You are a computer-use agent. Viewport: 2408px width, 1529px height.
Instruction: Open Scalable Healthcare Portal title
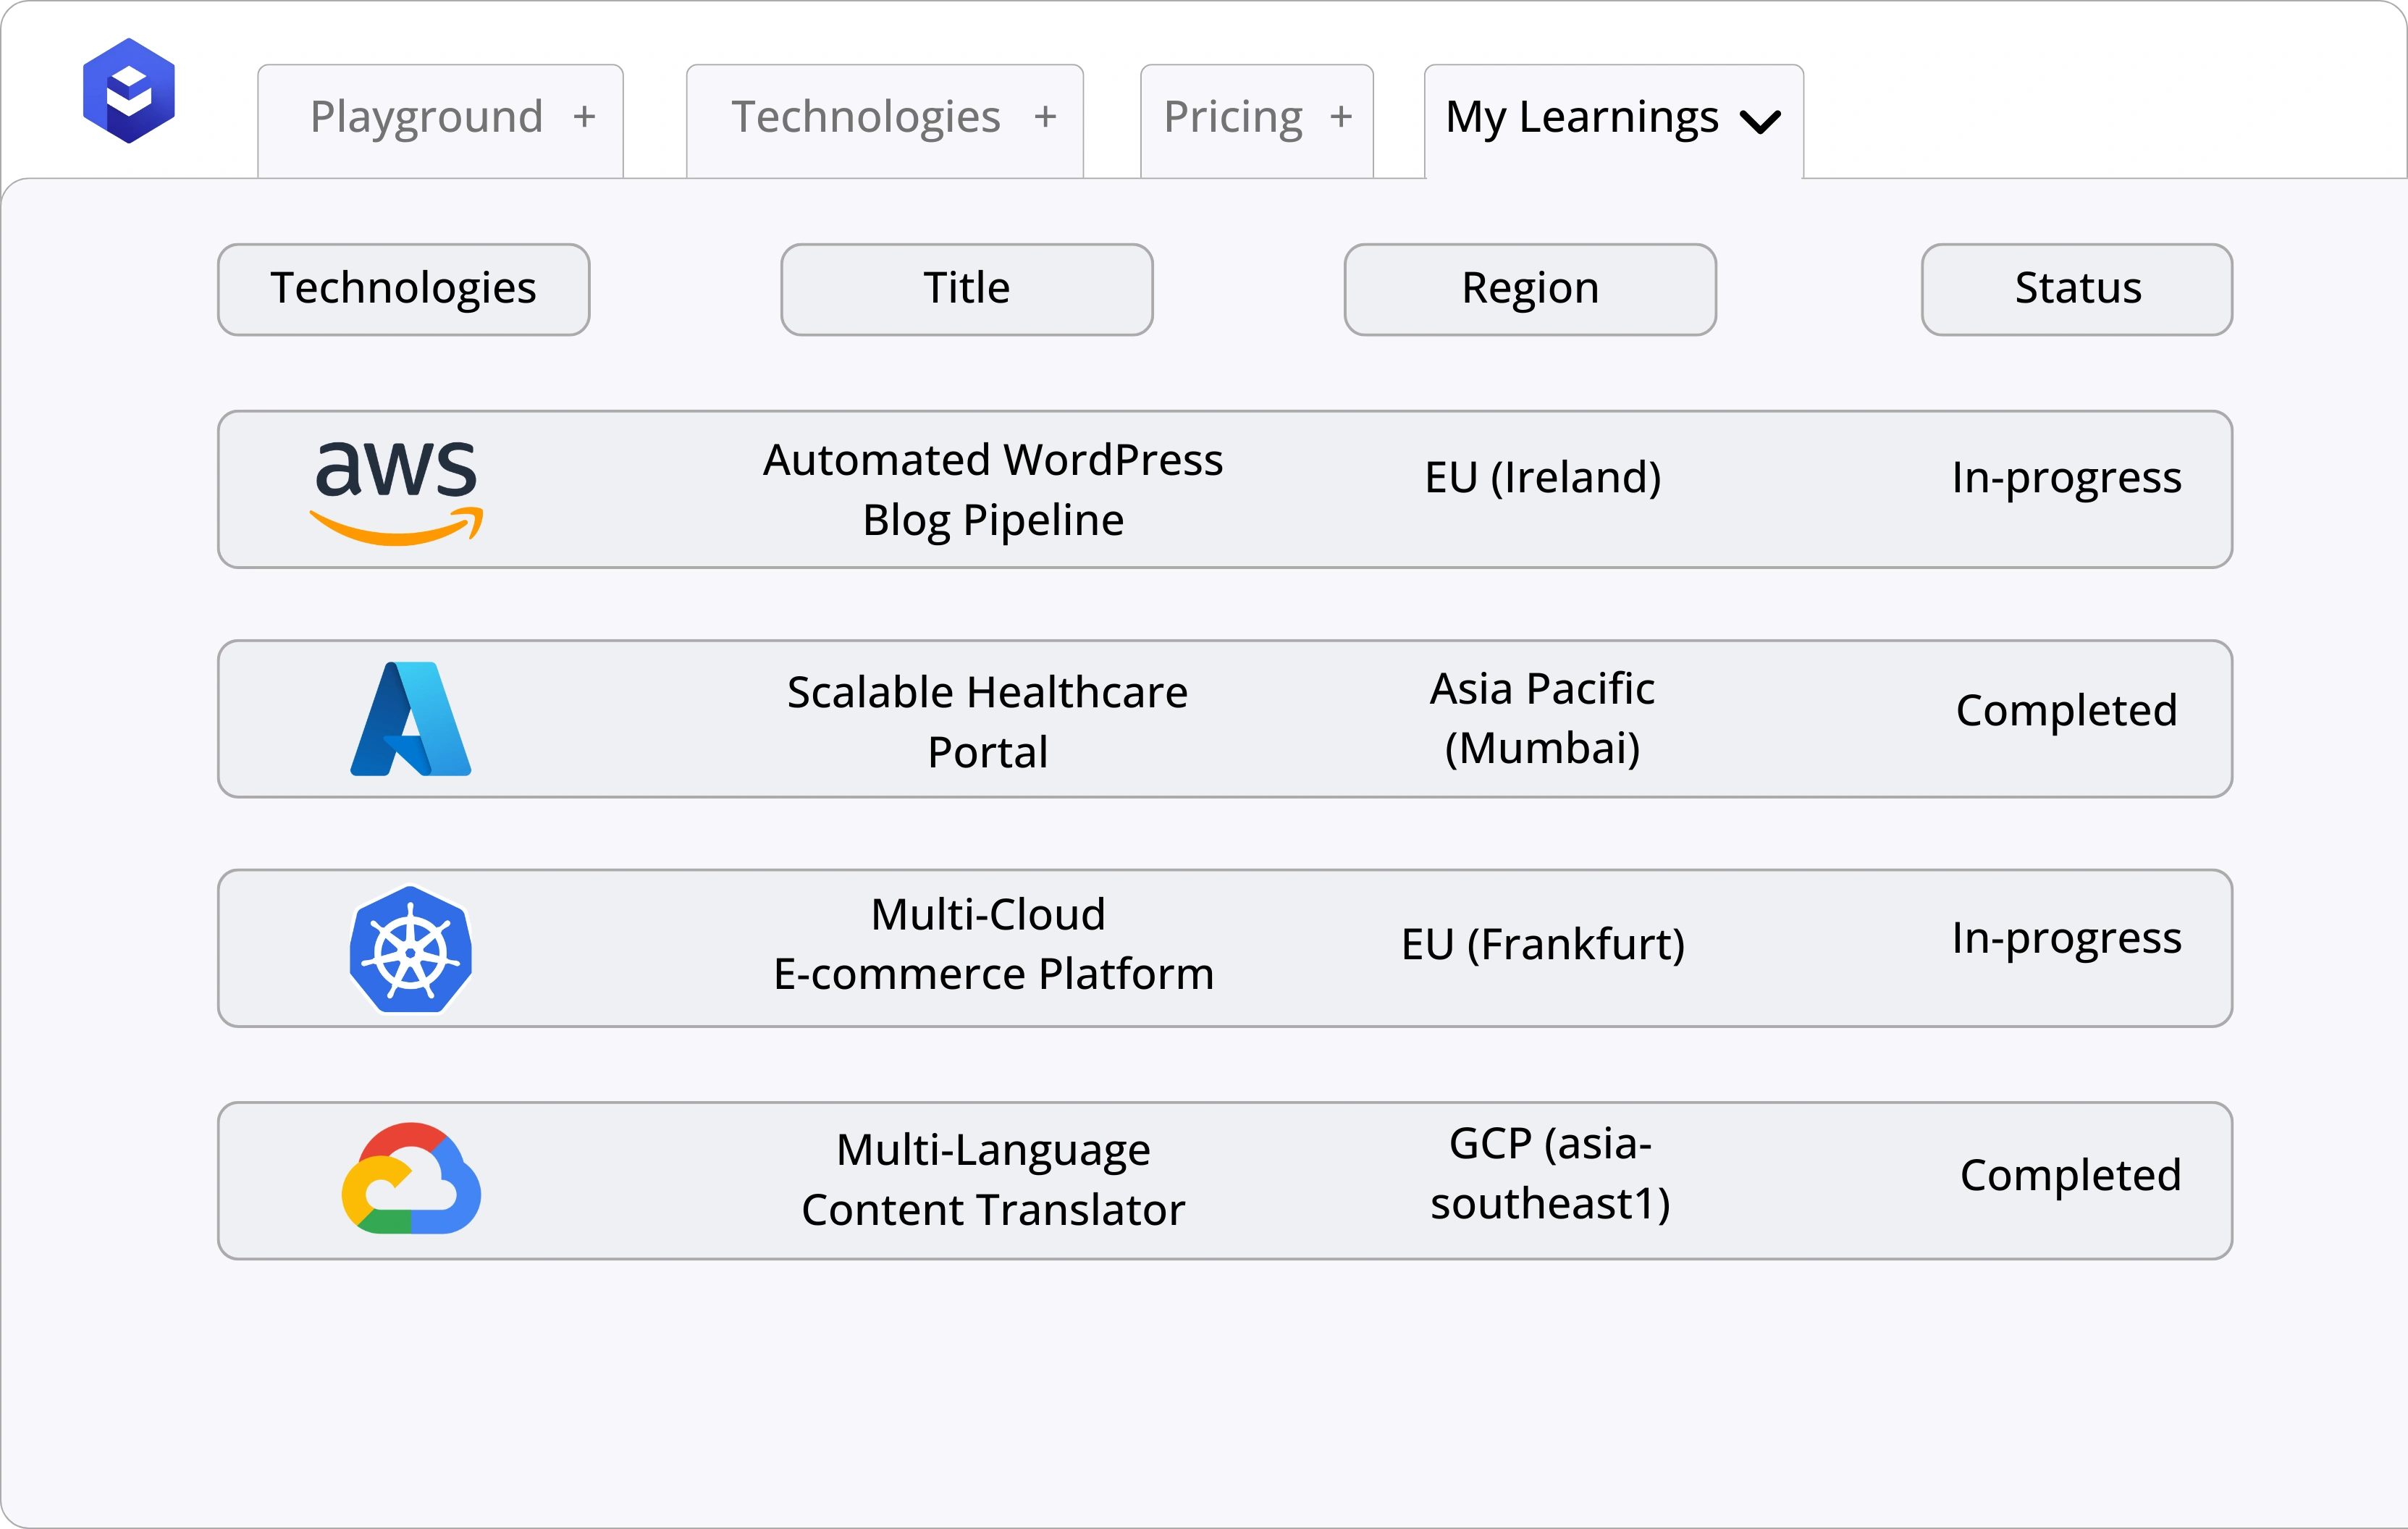pyautogui.click(x=987, y=721)
